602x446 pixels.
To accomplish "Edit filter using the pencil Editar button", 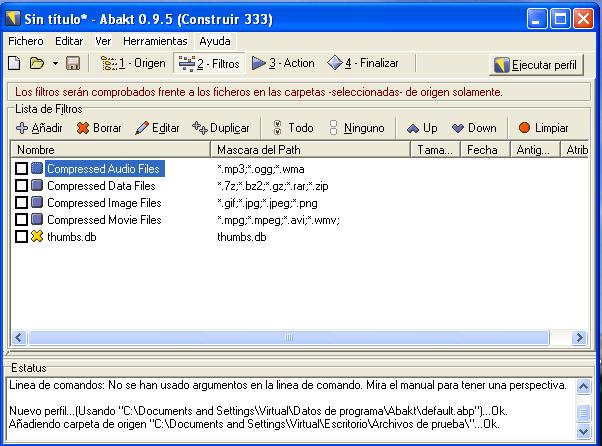I will tap(157, 128).
